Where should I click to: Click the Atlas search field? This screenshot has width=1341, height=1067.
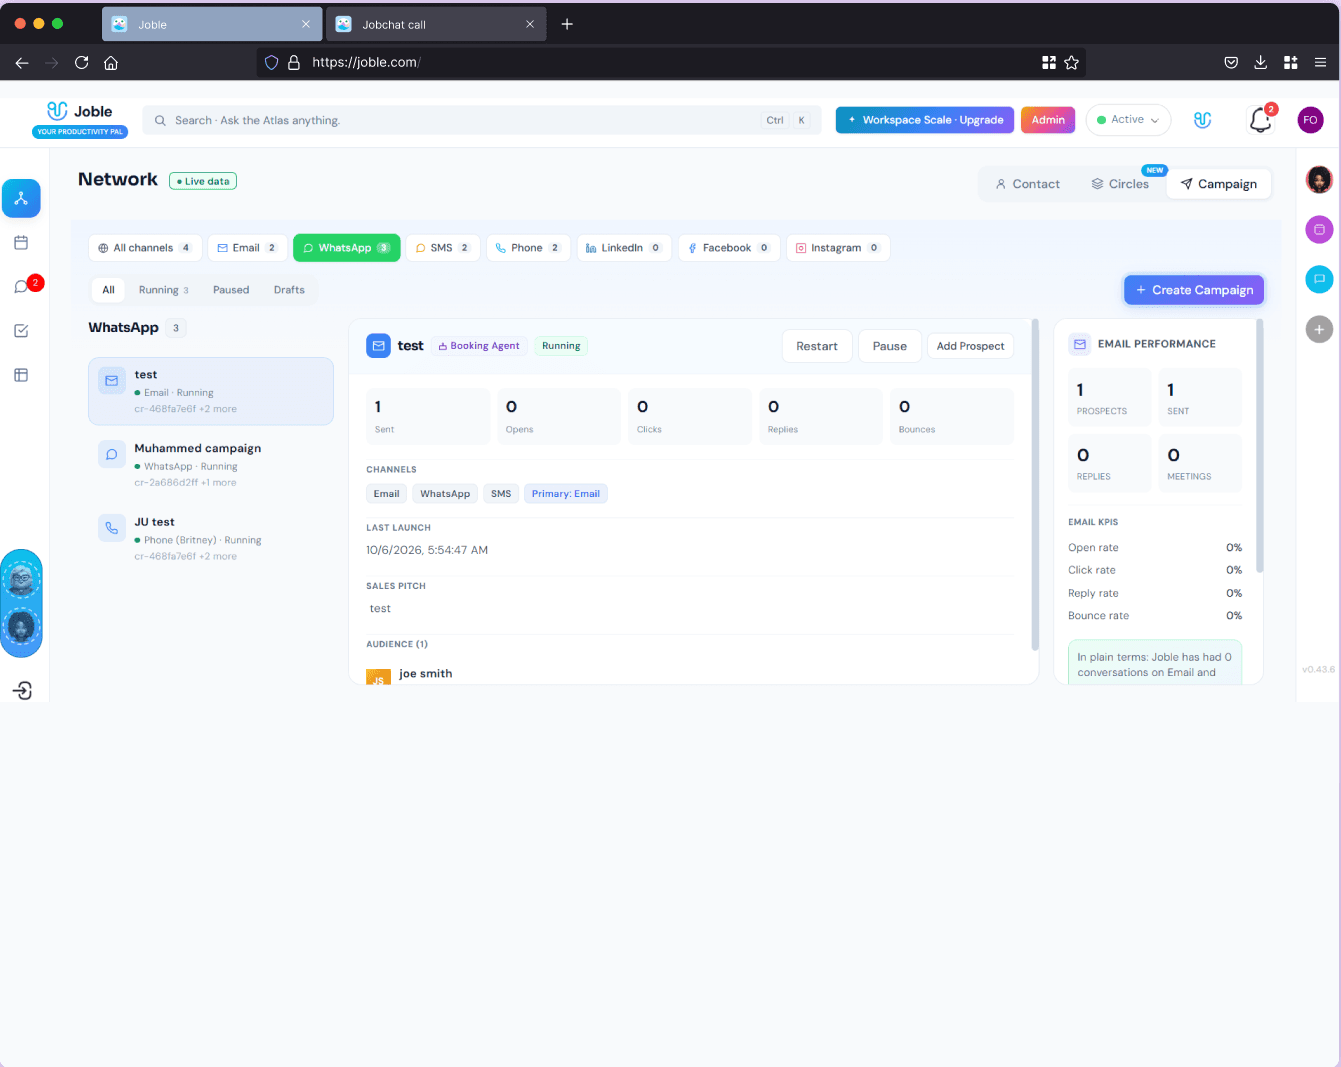point(481,120)
